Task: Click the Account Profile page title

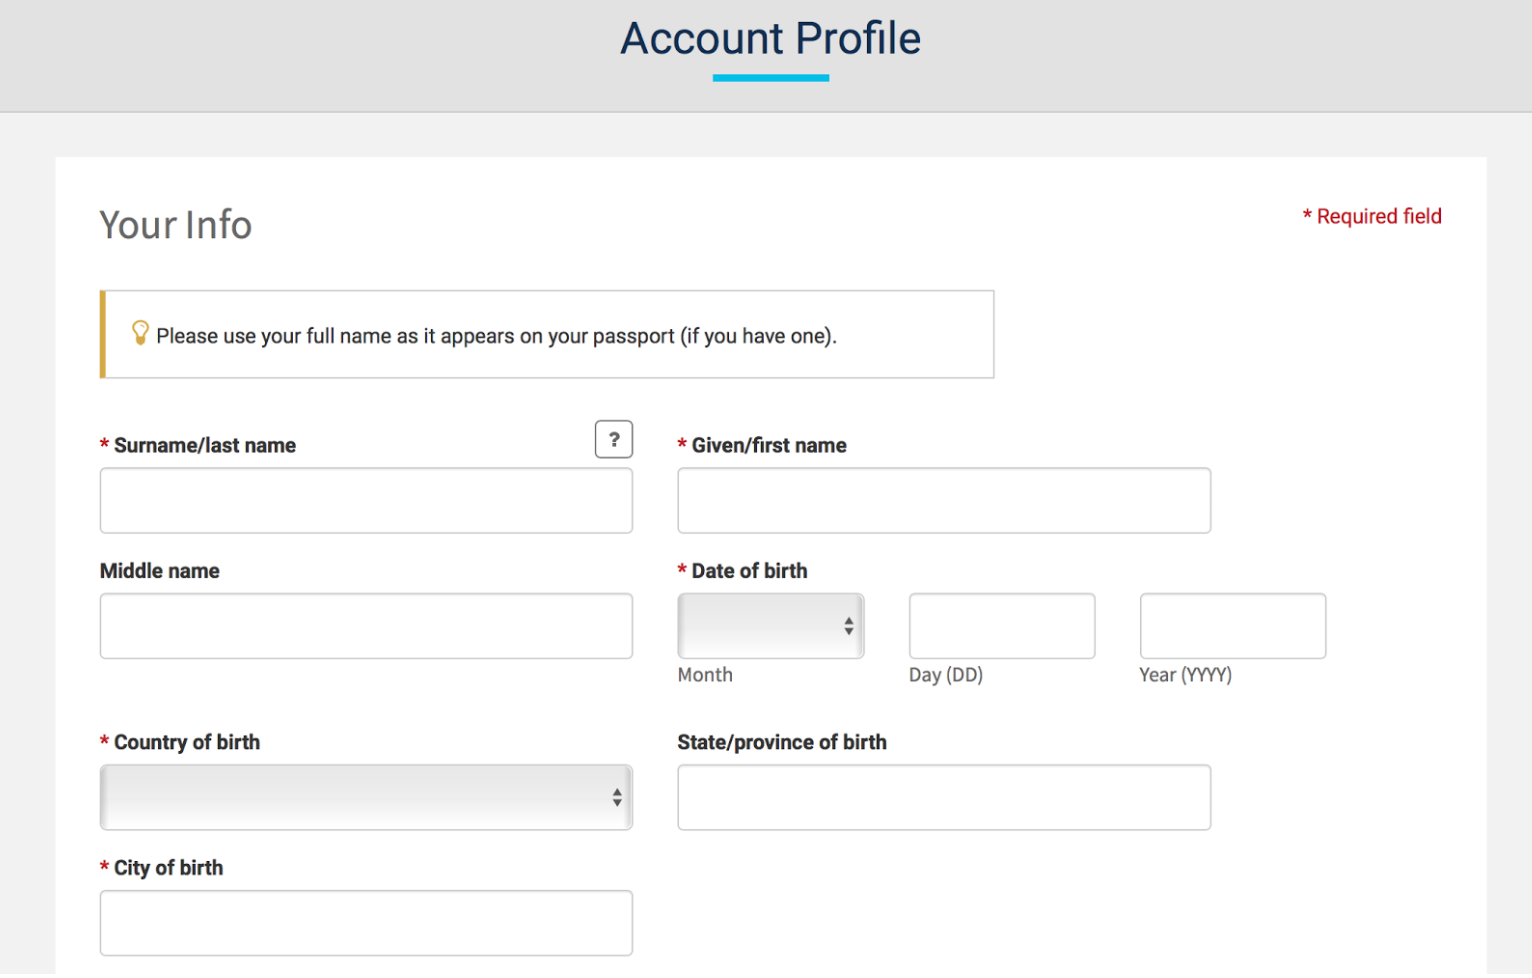Action: (770, 39)
